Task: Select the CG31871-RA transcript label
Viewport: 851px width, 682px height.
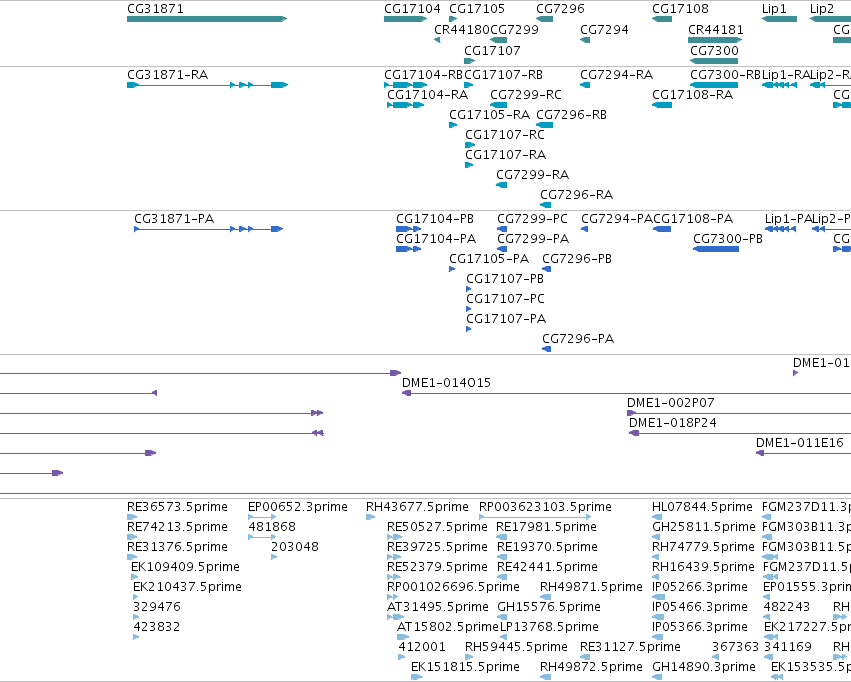Action: [x=167, y=74]
